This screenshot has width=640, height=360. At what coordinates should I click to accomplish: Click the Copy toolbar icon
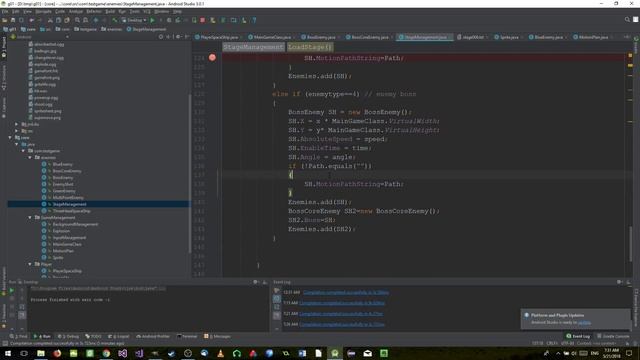[x=58, y=20]
